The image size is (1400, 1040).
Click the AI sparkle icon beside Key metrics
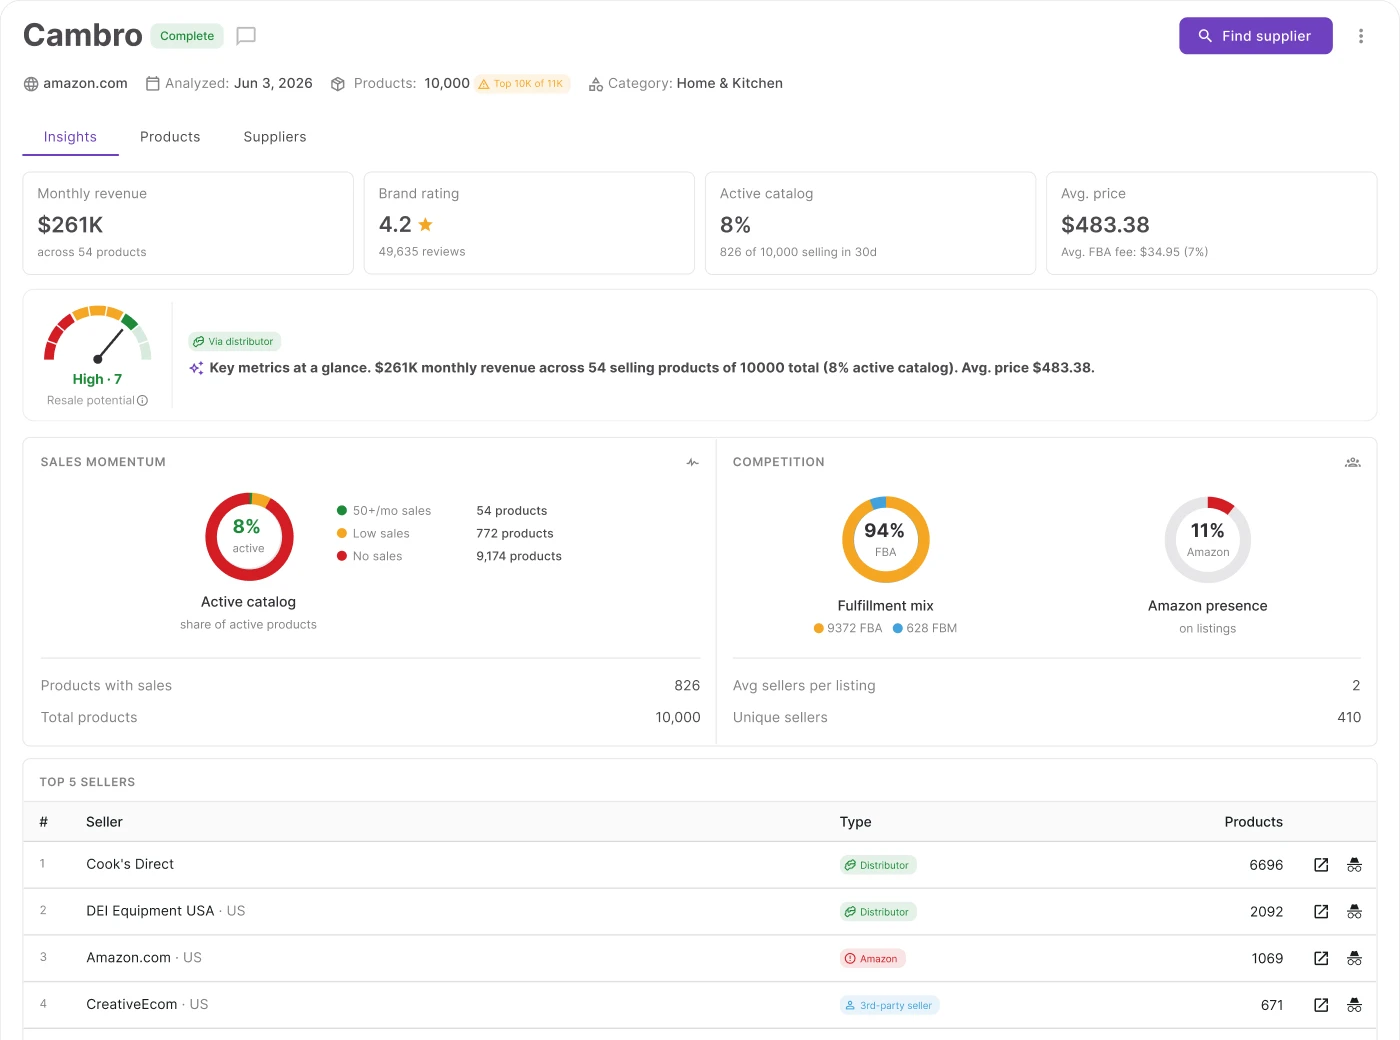click(x=196, y=368)
